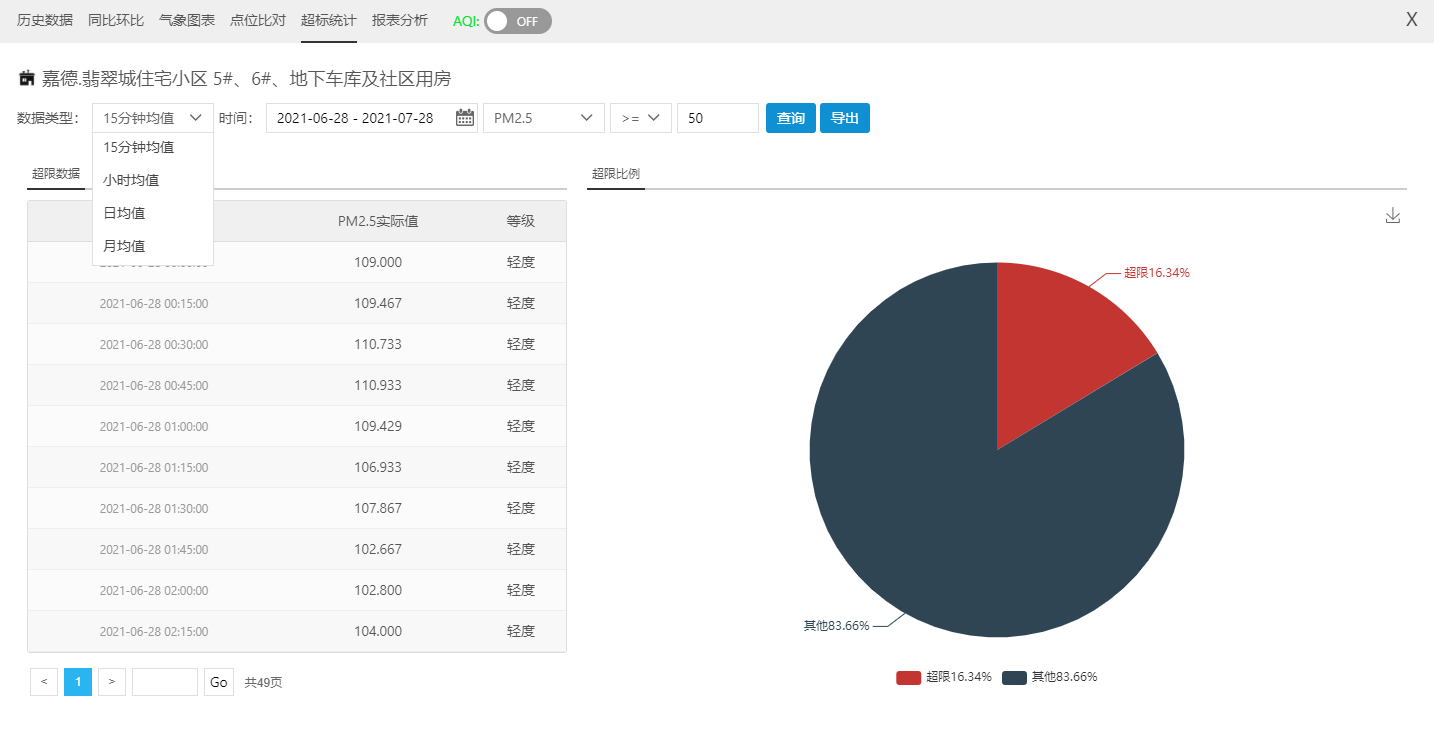1434x738 pixels.
Task: Expand the >= comparison operator dropdown
Action: tap(640, 118)
